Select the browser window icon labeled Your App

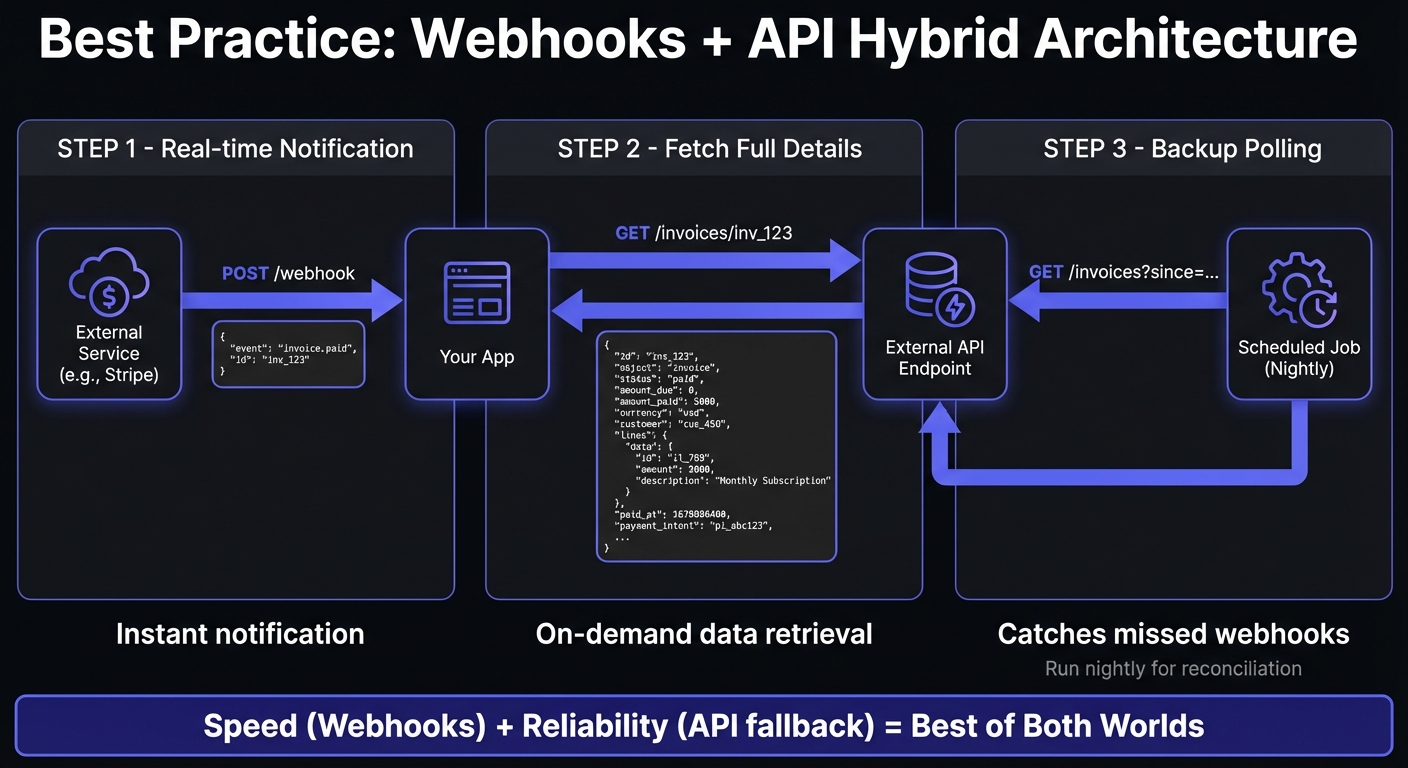click(x=477, y=292)
